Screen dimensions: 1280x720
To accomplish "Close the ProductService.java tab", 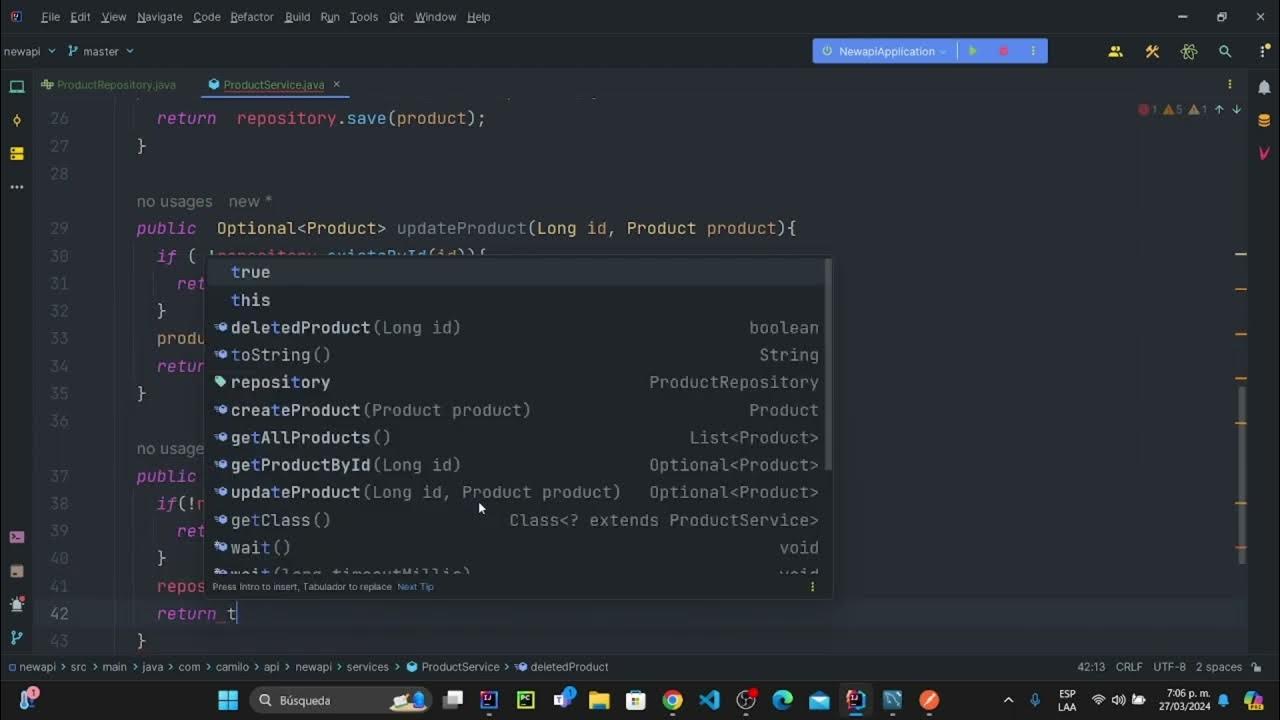I will (337, 85).
